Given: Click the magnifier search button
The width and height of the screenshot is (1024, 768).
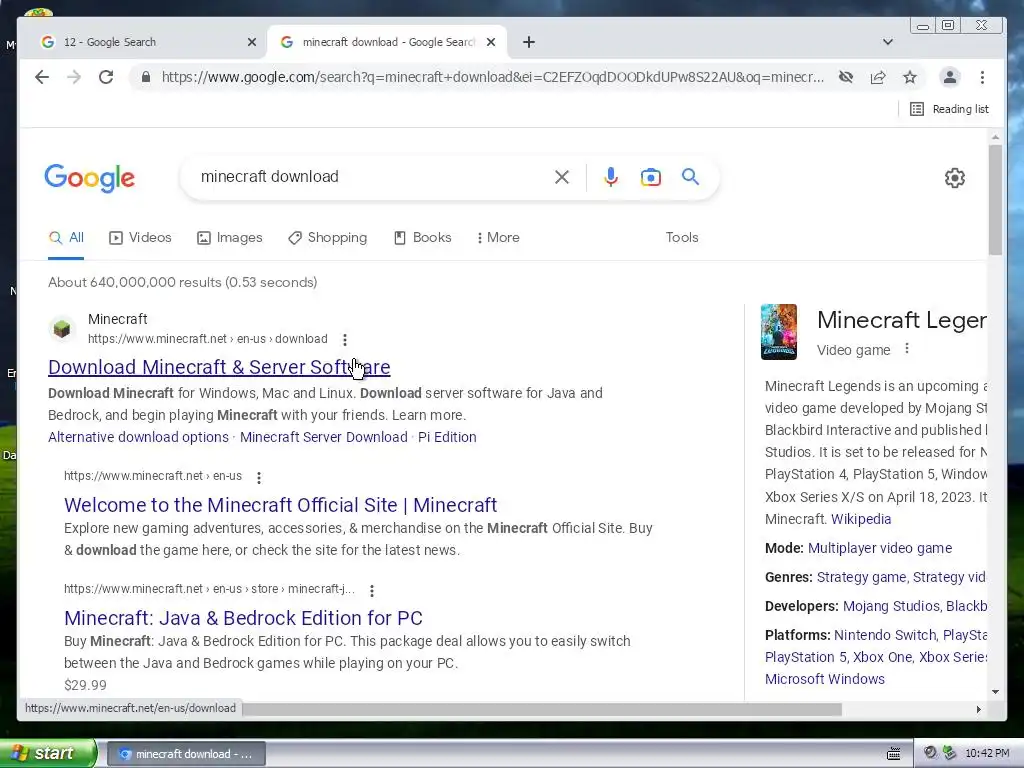Looking at the screenshot, I should tap(690, 176).
